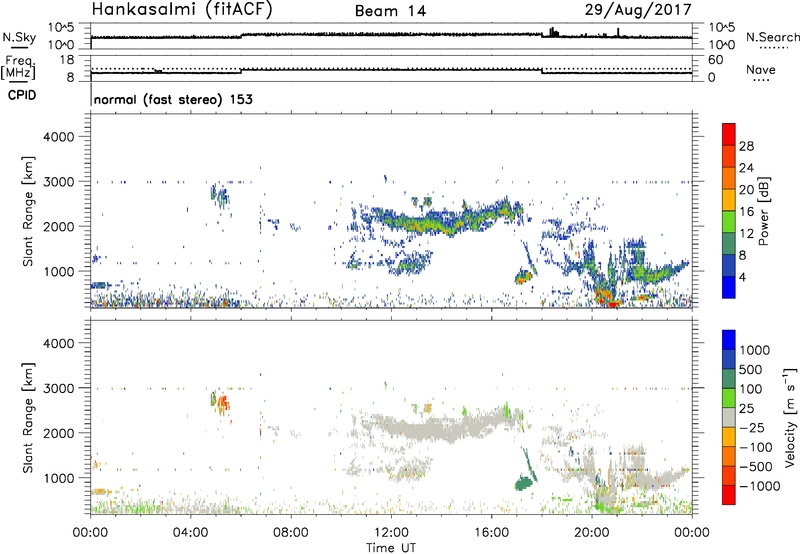Click the Time UT axis label
The width and height of the screenshot is (800, 554).
[391, 547]
